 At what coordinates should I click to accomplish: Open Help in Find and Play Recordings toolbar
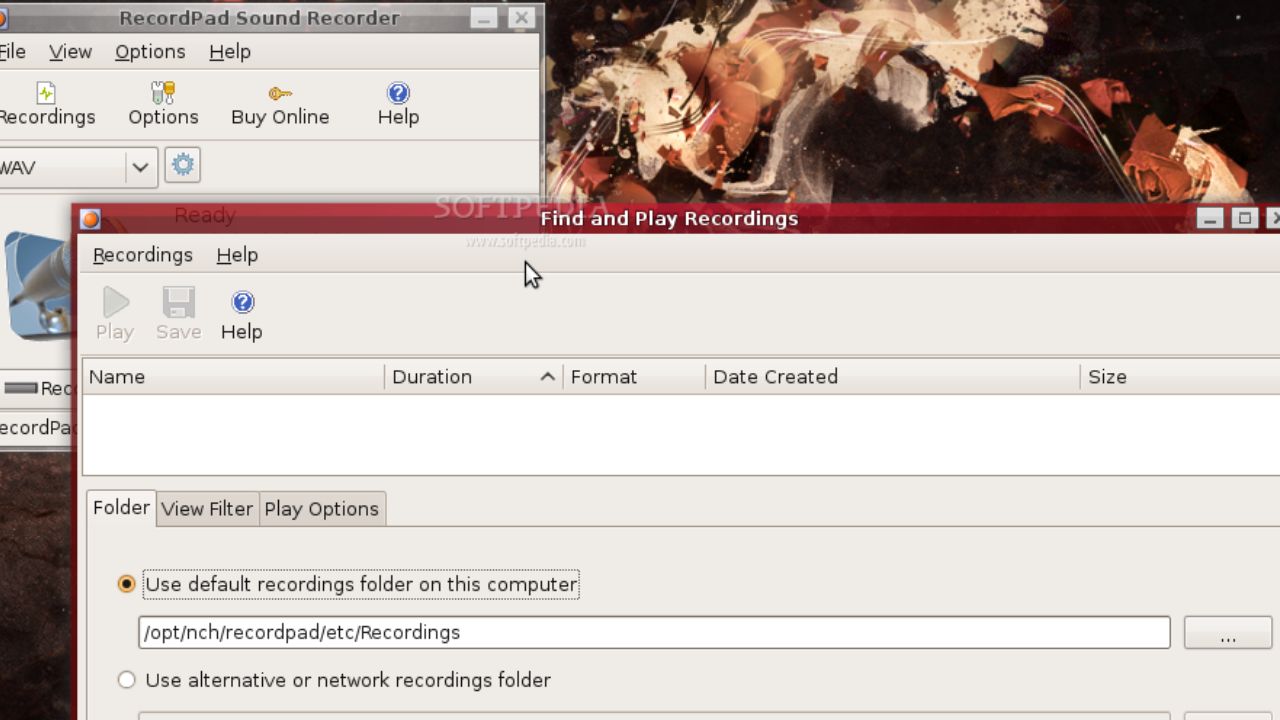pyautogui.click(x=242, y=314)
